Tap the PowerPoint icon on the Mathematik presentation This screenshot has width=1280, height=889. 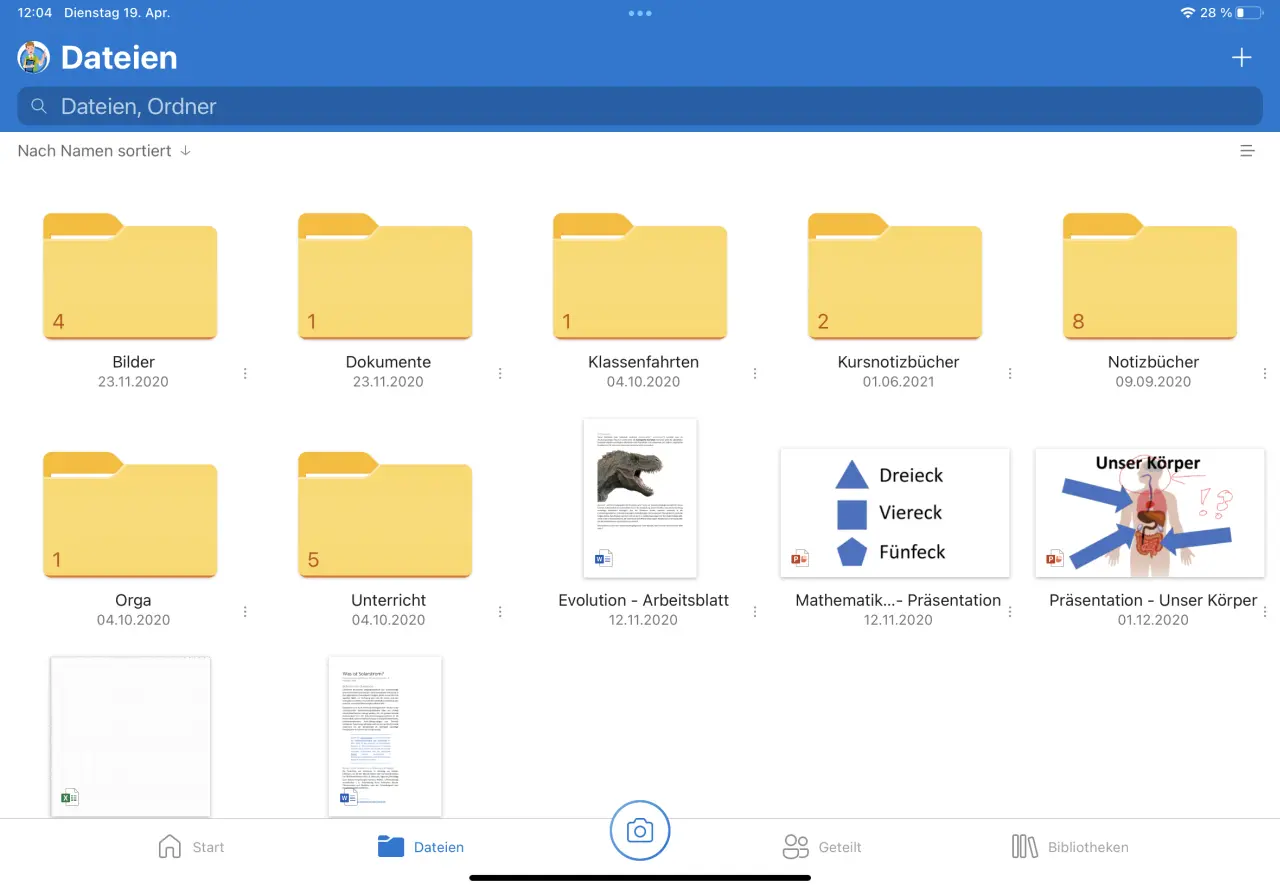[x=800, y=558]
